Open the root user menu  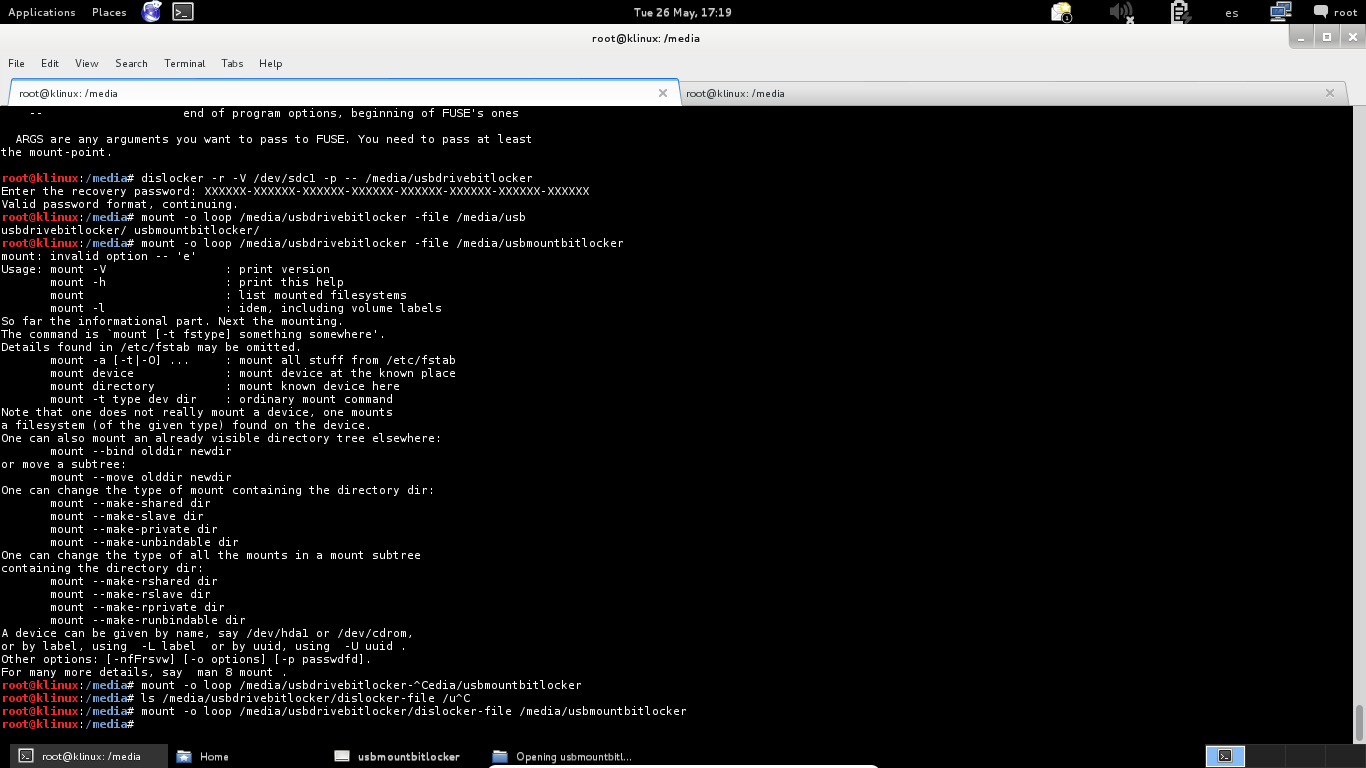[x=1345, y=12]
